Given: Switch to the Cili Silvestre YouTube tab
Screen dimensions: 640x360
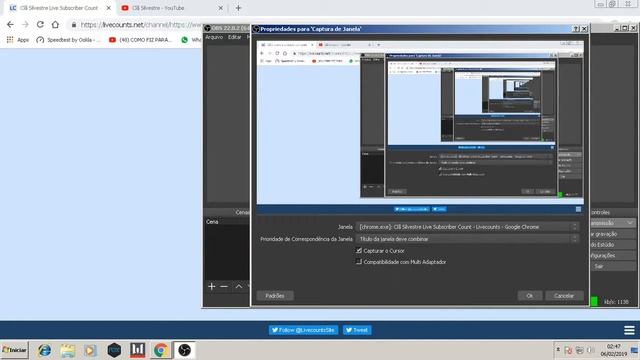Looking at the screenshot, I should click(x=171, y=8).
